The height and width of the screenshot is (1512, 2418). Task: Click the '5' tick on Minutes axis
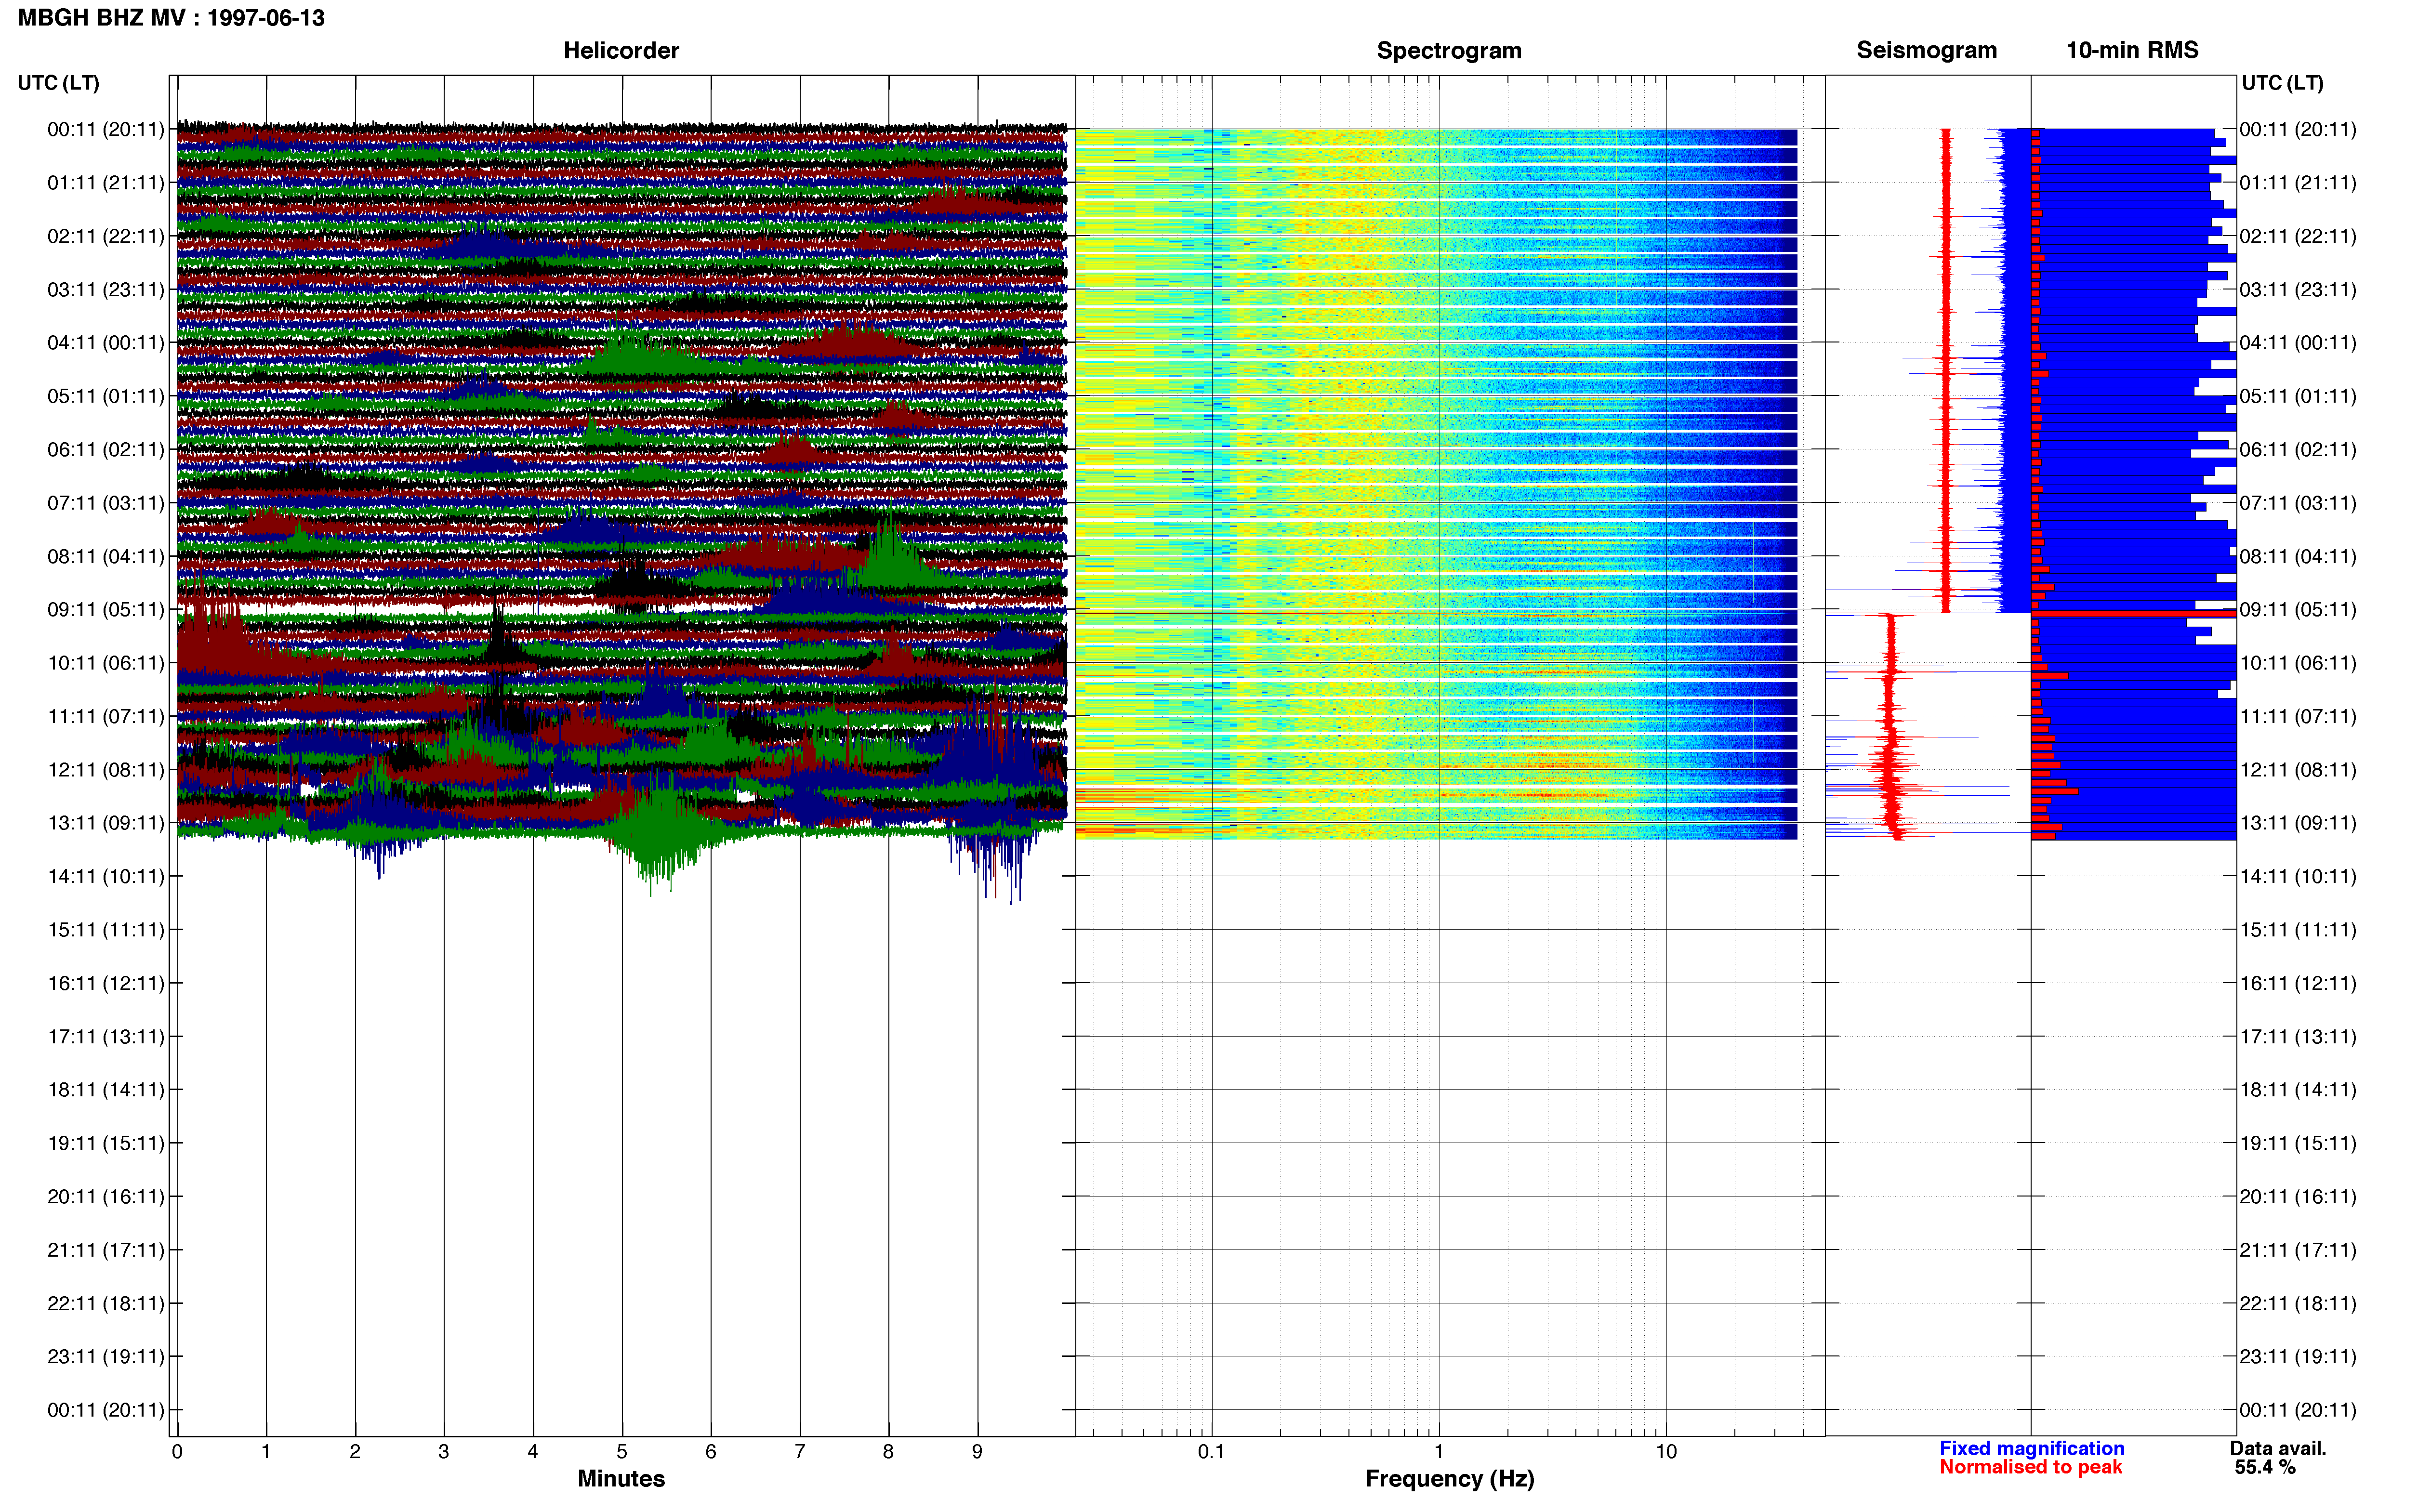(622, 1452)
